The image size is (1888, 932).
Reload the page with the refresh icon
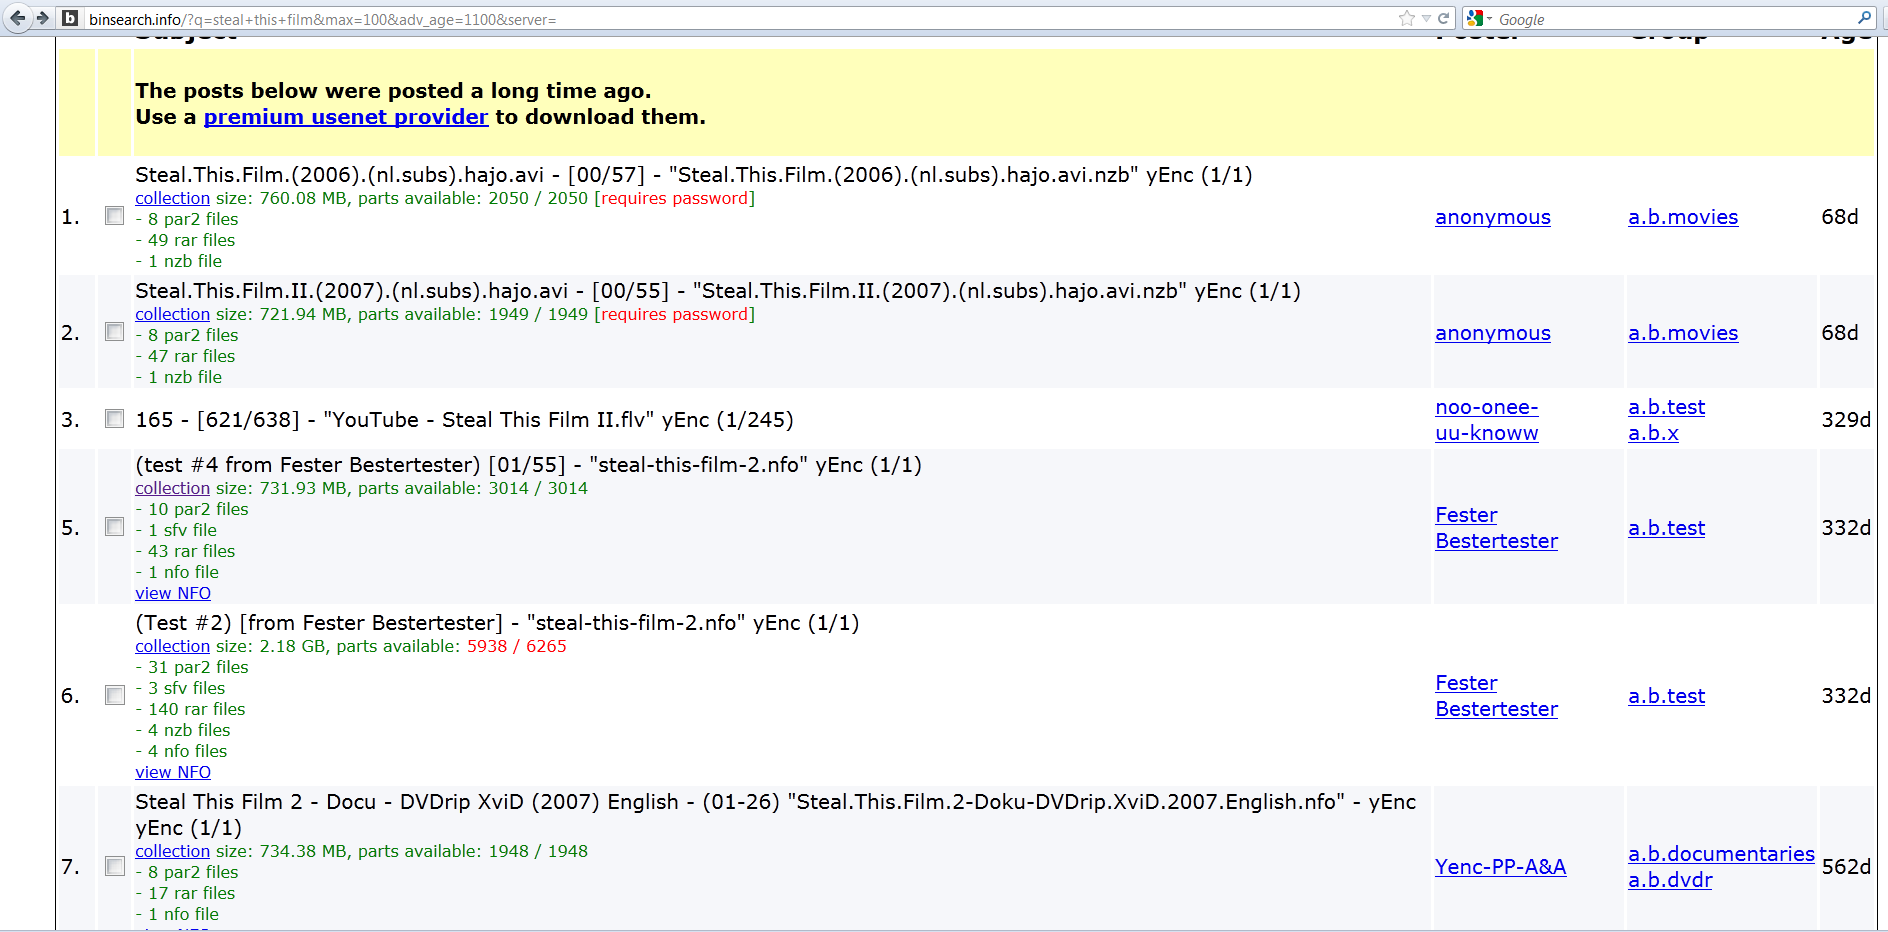(1444, 18)
